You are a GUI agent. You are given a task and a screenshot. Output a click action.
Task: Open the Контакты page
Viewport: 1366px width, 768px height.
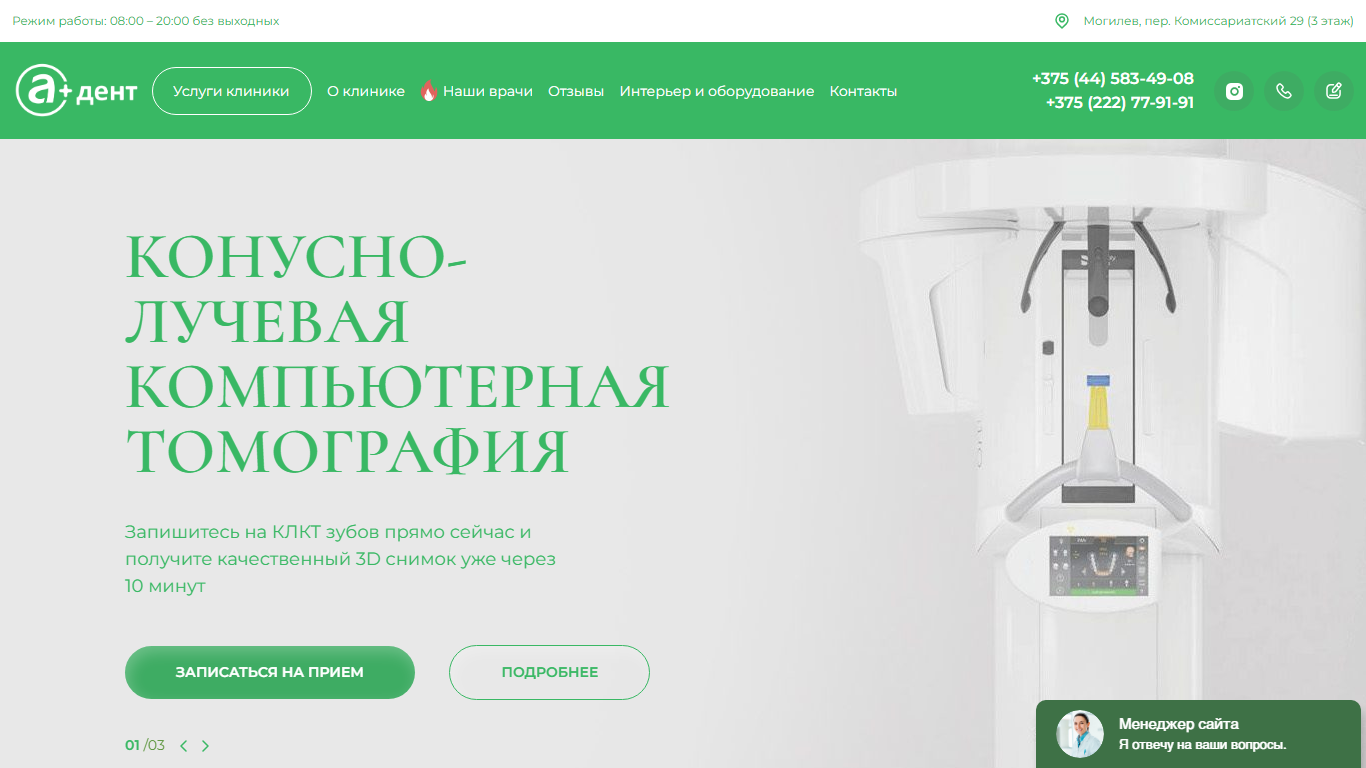coord(863,91)
